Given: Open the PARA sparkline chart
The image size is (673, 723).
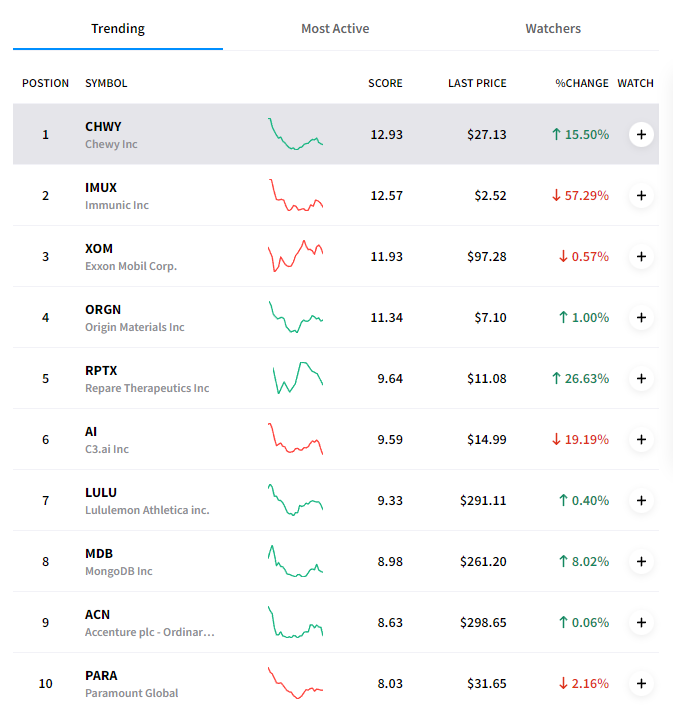Looking at the screenshot, I should (x=295, y=683).
